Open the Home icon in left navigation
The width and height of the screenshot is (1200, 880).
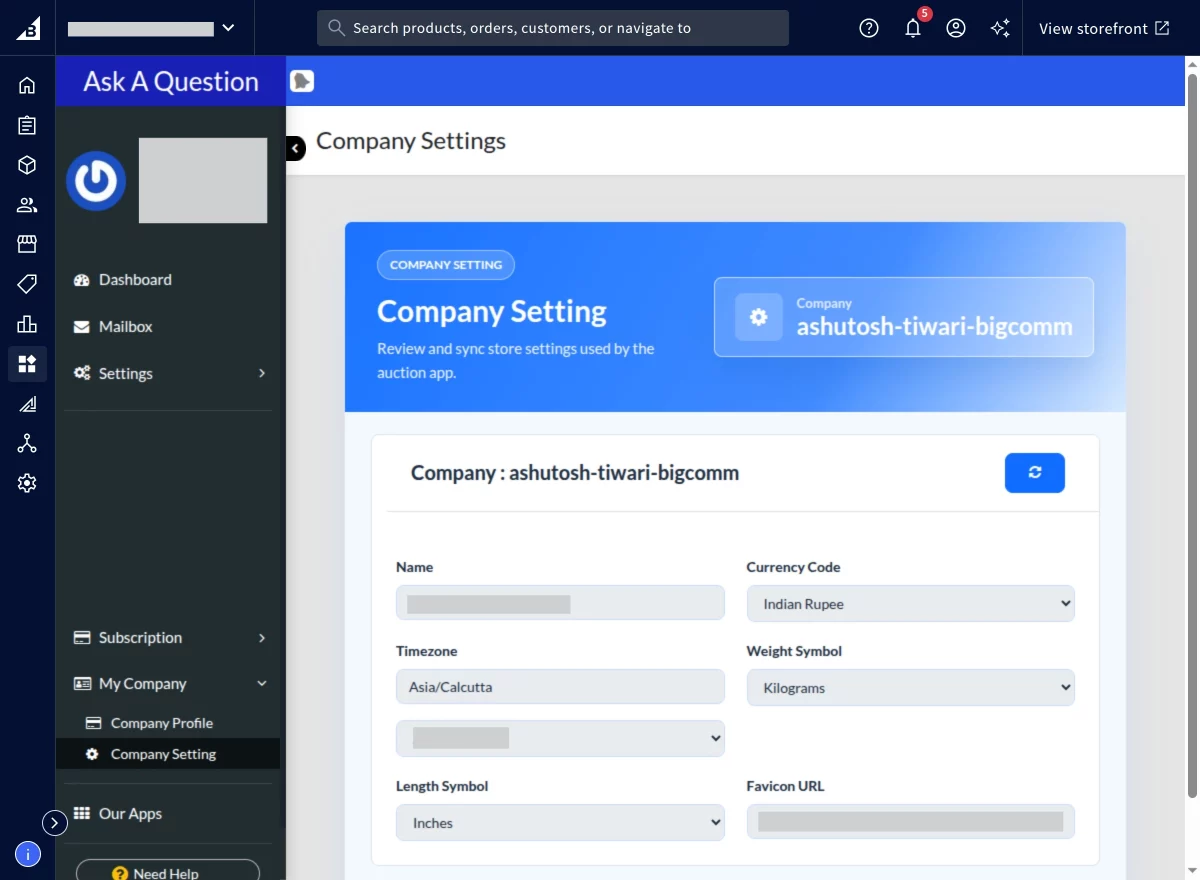(x=27, y=85)
